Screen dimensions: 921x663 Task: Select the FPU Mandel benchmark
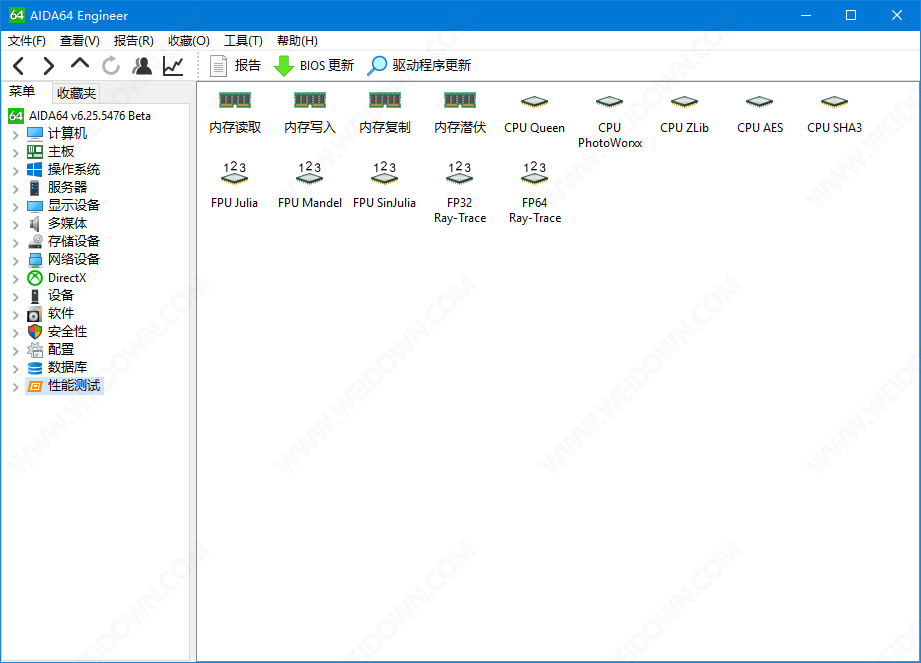310,185
